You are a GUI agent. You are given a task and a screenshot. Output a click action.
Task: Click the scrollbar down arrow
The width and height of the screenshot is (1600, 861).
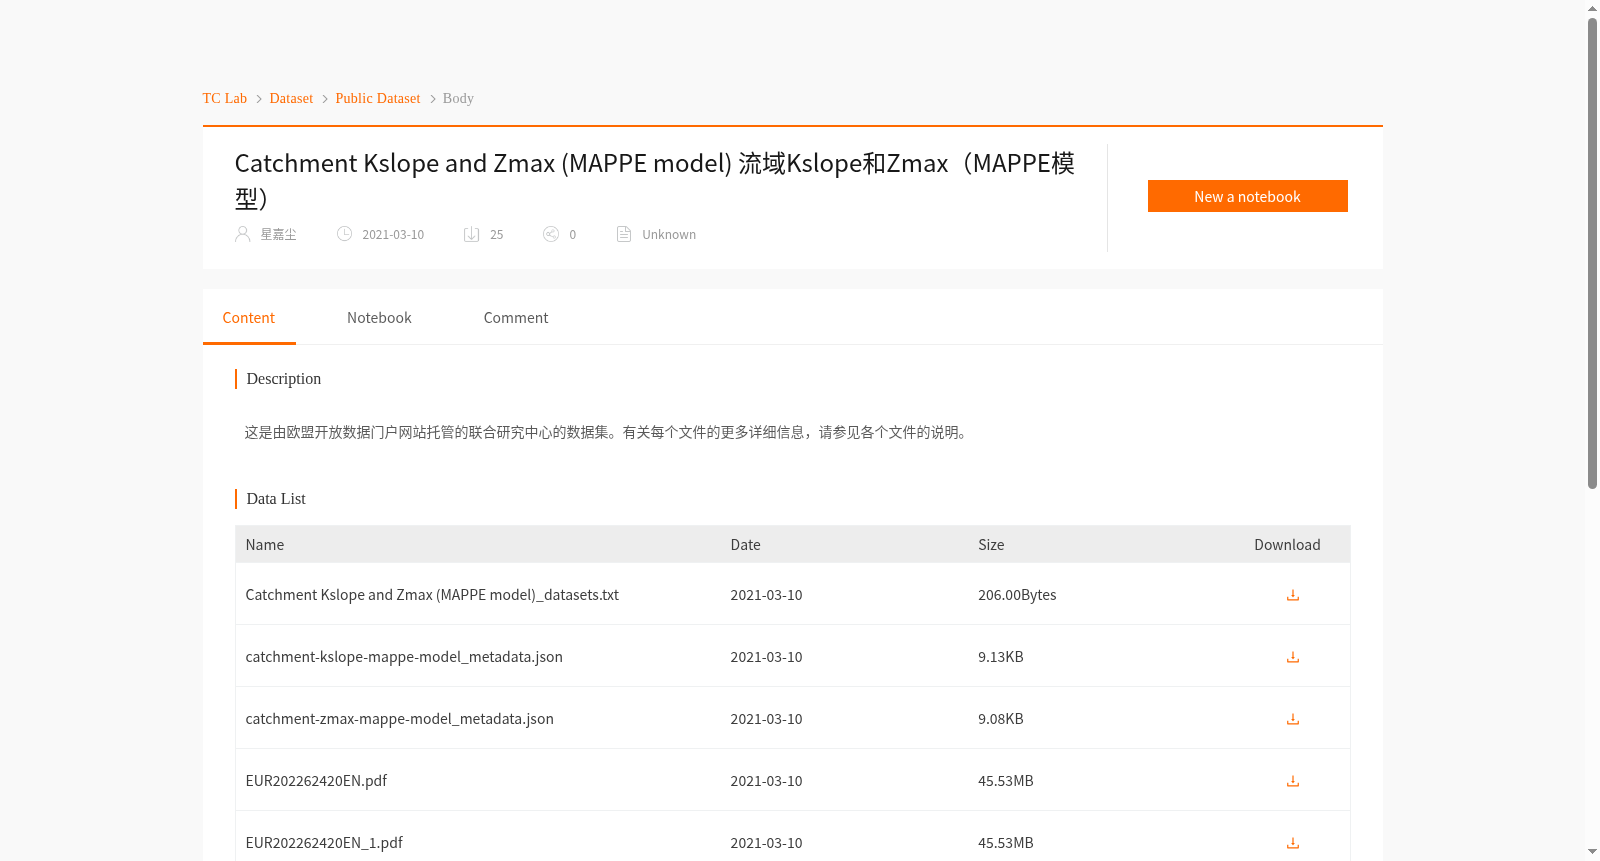point(1592,852)
